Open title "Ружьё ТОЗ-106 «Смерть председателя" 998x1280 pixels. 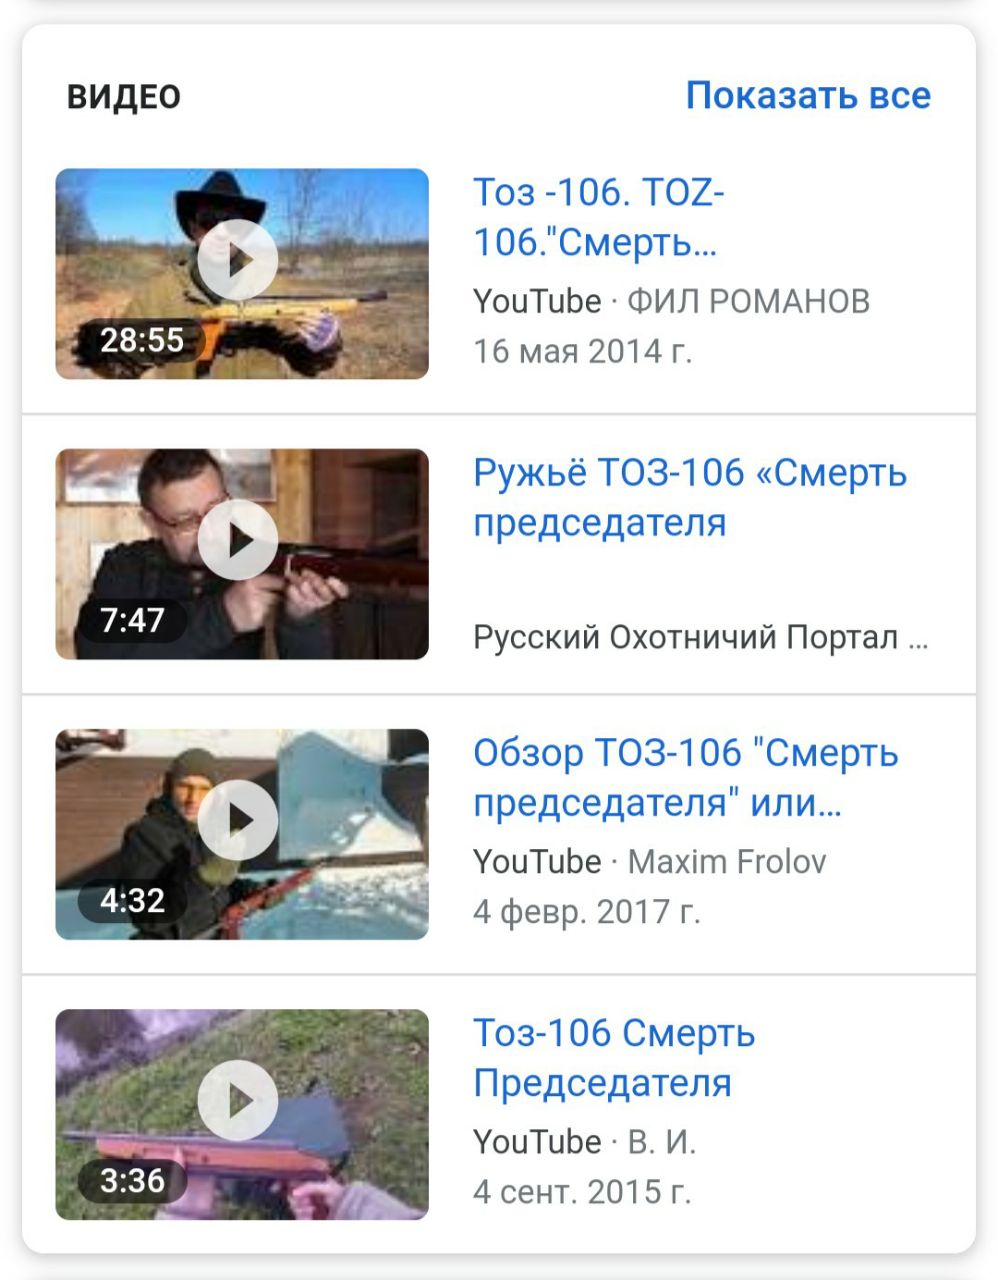[690, 497]
